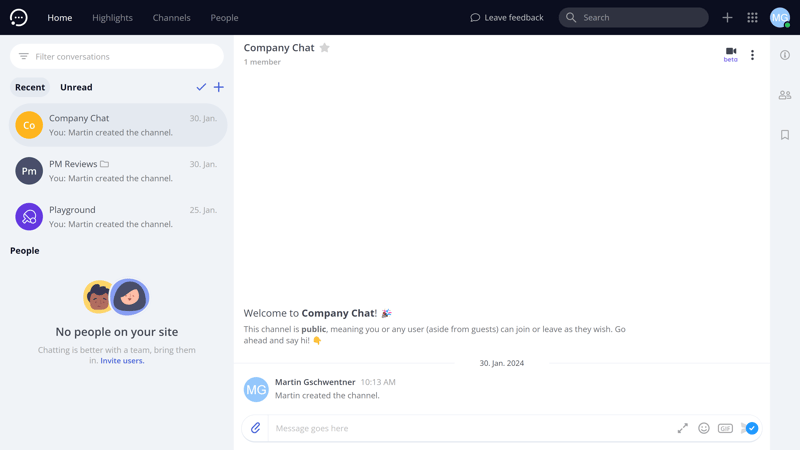Image resolution: width=800 pixels, height=450 pixels.
Task: Click MG avatar beside the message
Action: pyautogui.click(x=256, y=389)
